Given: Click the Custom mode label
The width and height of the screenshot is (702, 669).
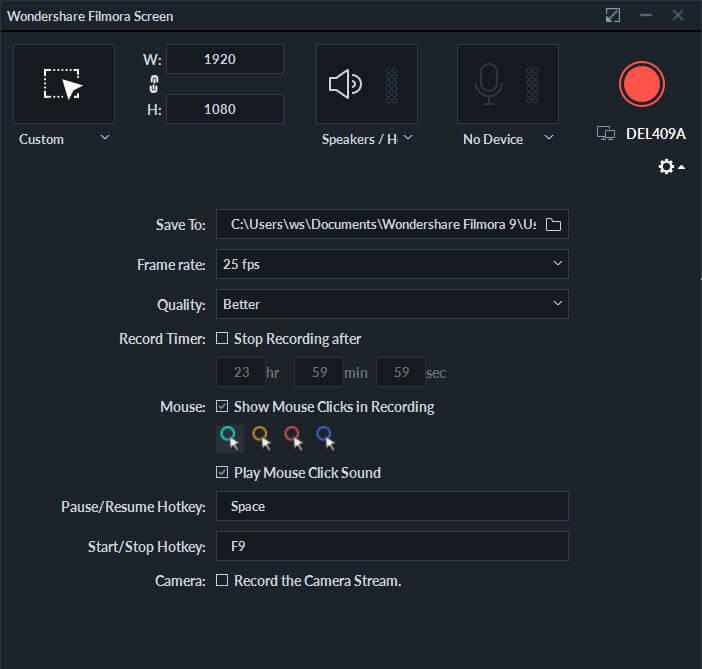Looking at the screenshot, I should [41, 139].
